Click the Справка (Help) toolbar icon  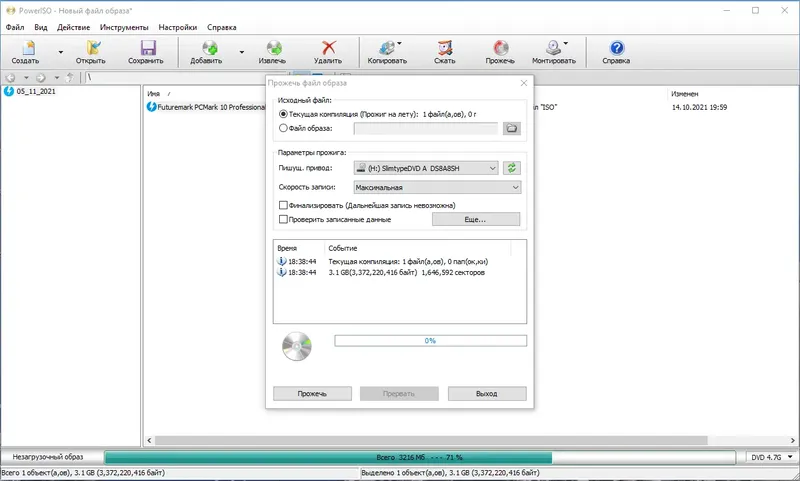[x=616, y=52]
